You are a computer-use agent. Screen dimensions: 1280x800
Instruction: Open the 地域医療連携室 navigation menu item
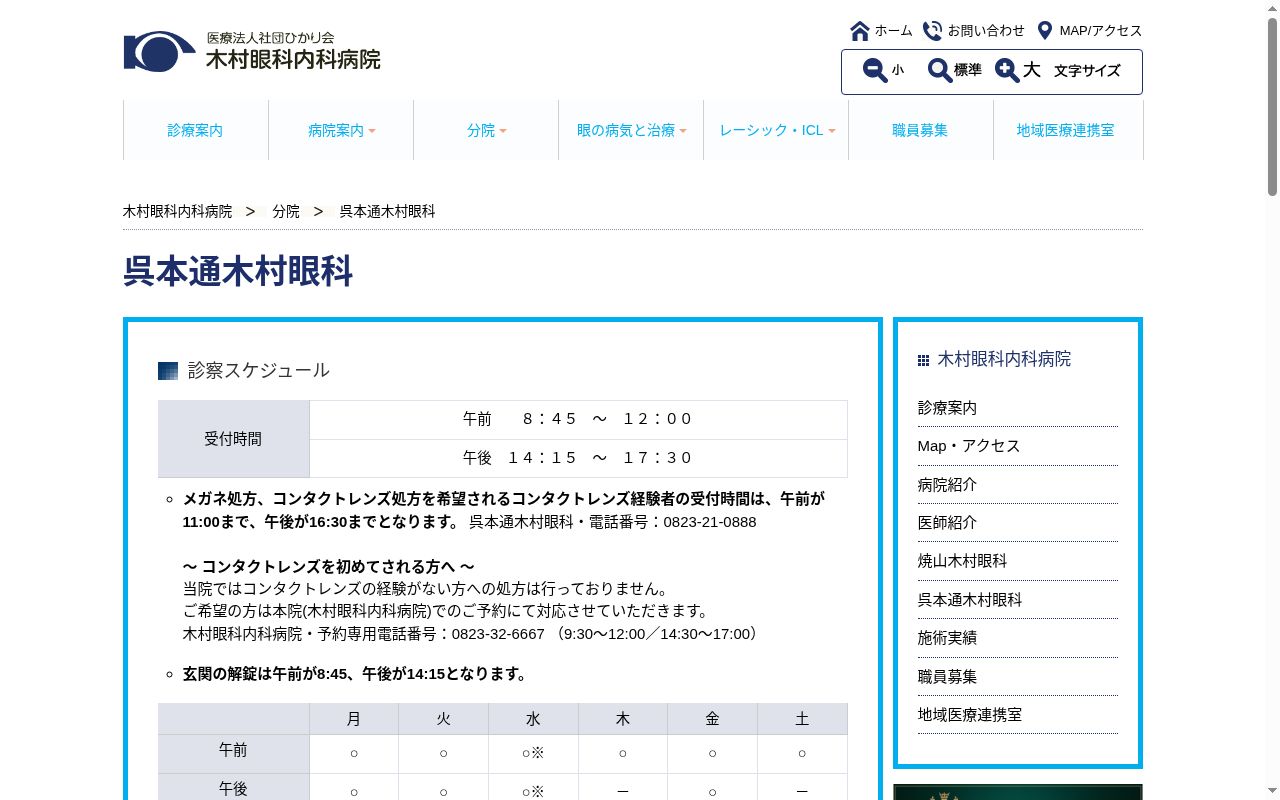click(x=1066, y=130)
